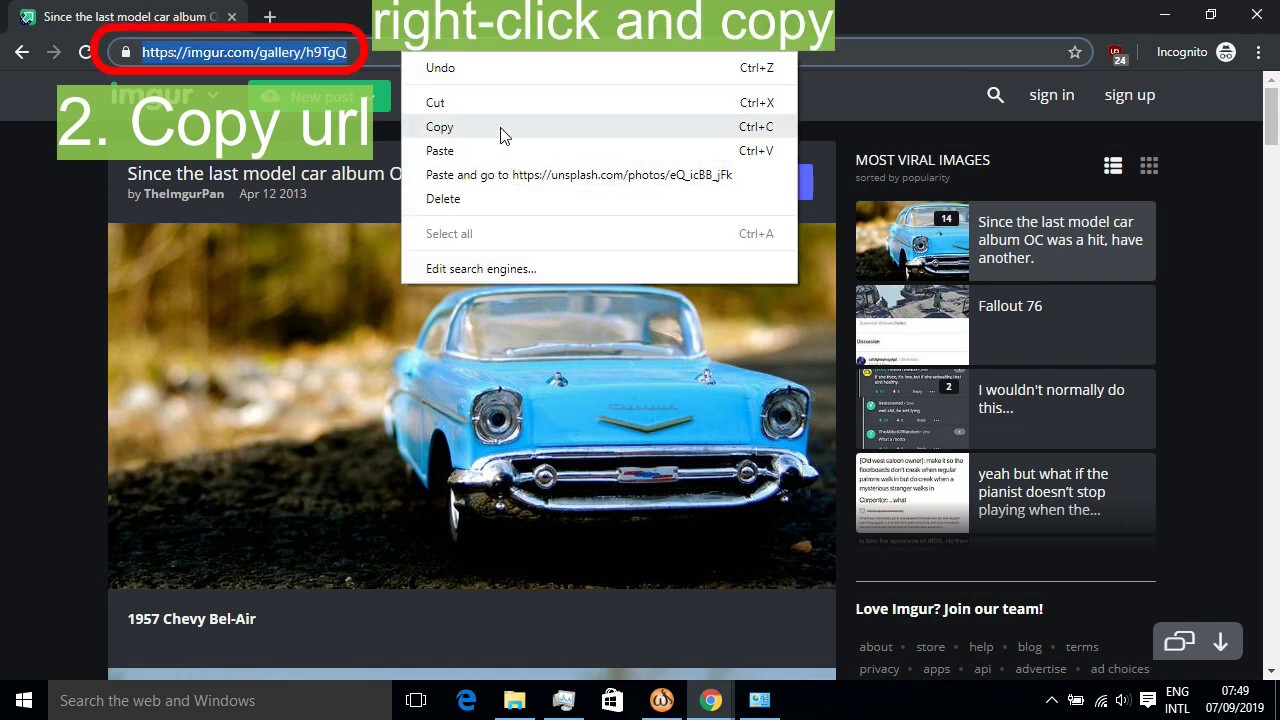
Task: Open the privacy footer link
Action: 879,669
